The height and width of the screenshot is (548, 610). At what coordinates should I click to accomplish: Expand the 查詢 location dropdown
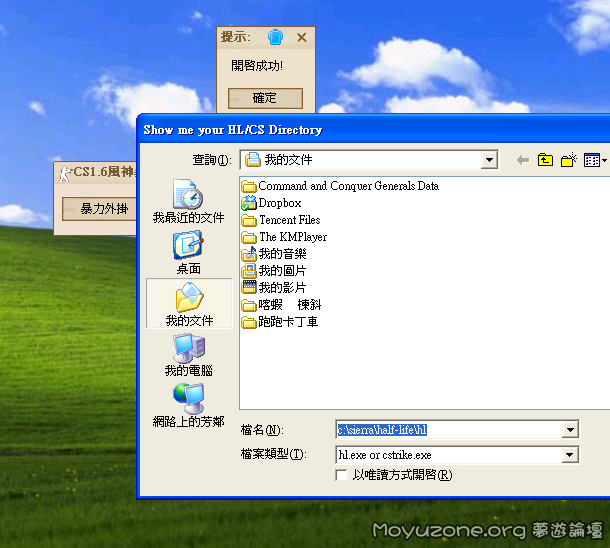pyautogui.click(x=489, y=160)
